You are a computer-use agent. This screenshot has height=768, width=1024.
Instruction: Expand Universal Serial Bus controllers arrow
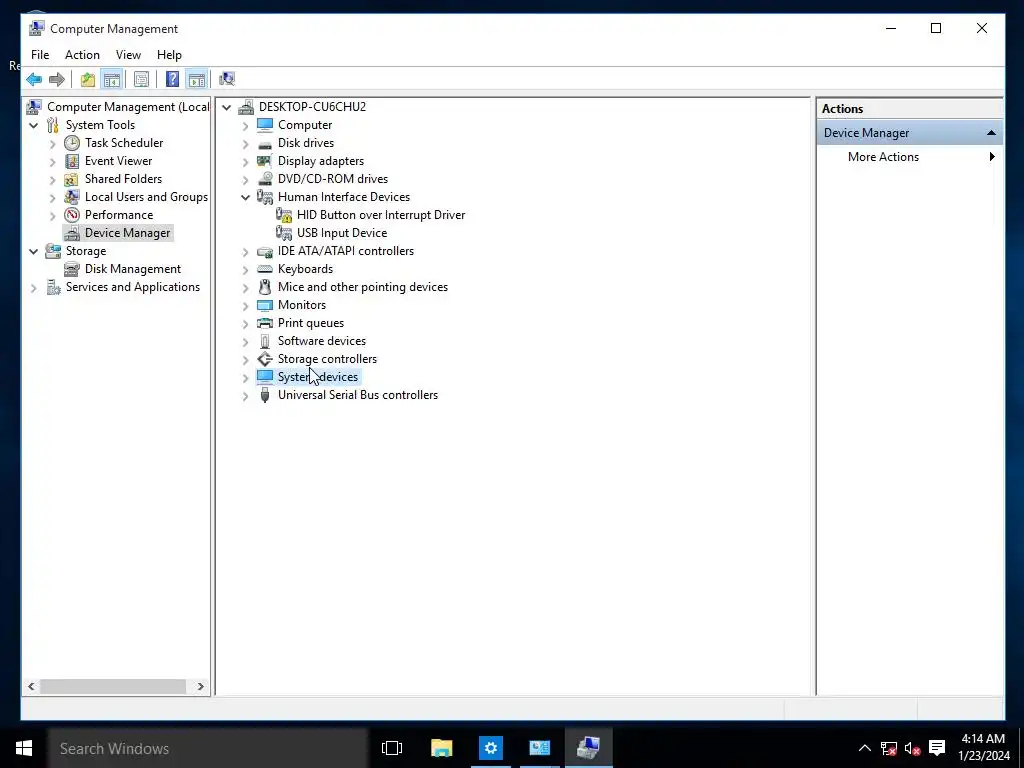246,396
